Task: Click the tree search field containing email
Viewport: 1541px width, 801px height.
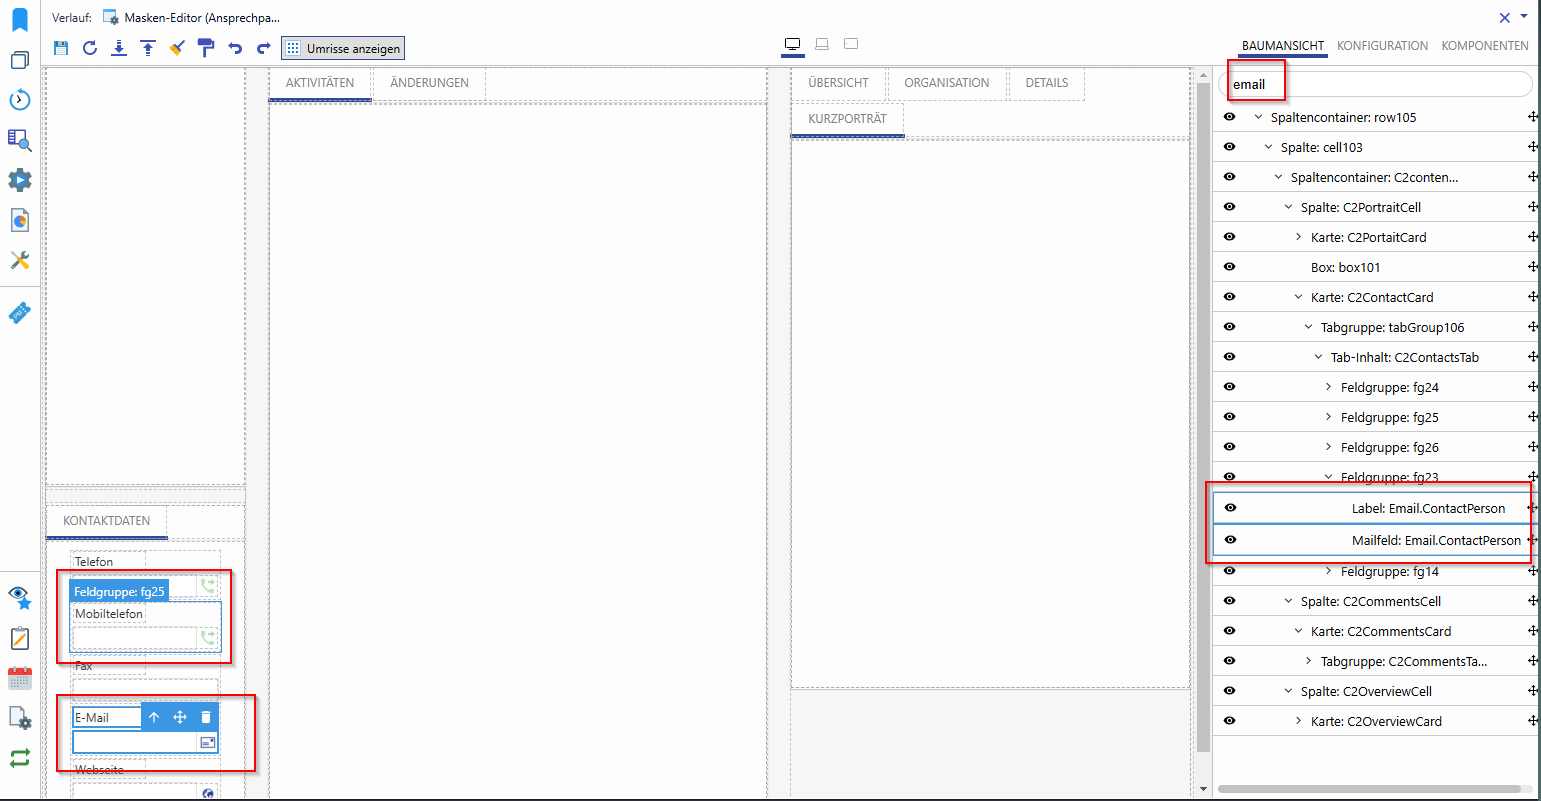Action: coord(1380,84)
